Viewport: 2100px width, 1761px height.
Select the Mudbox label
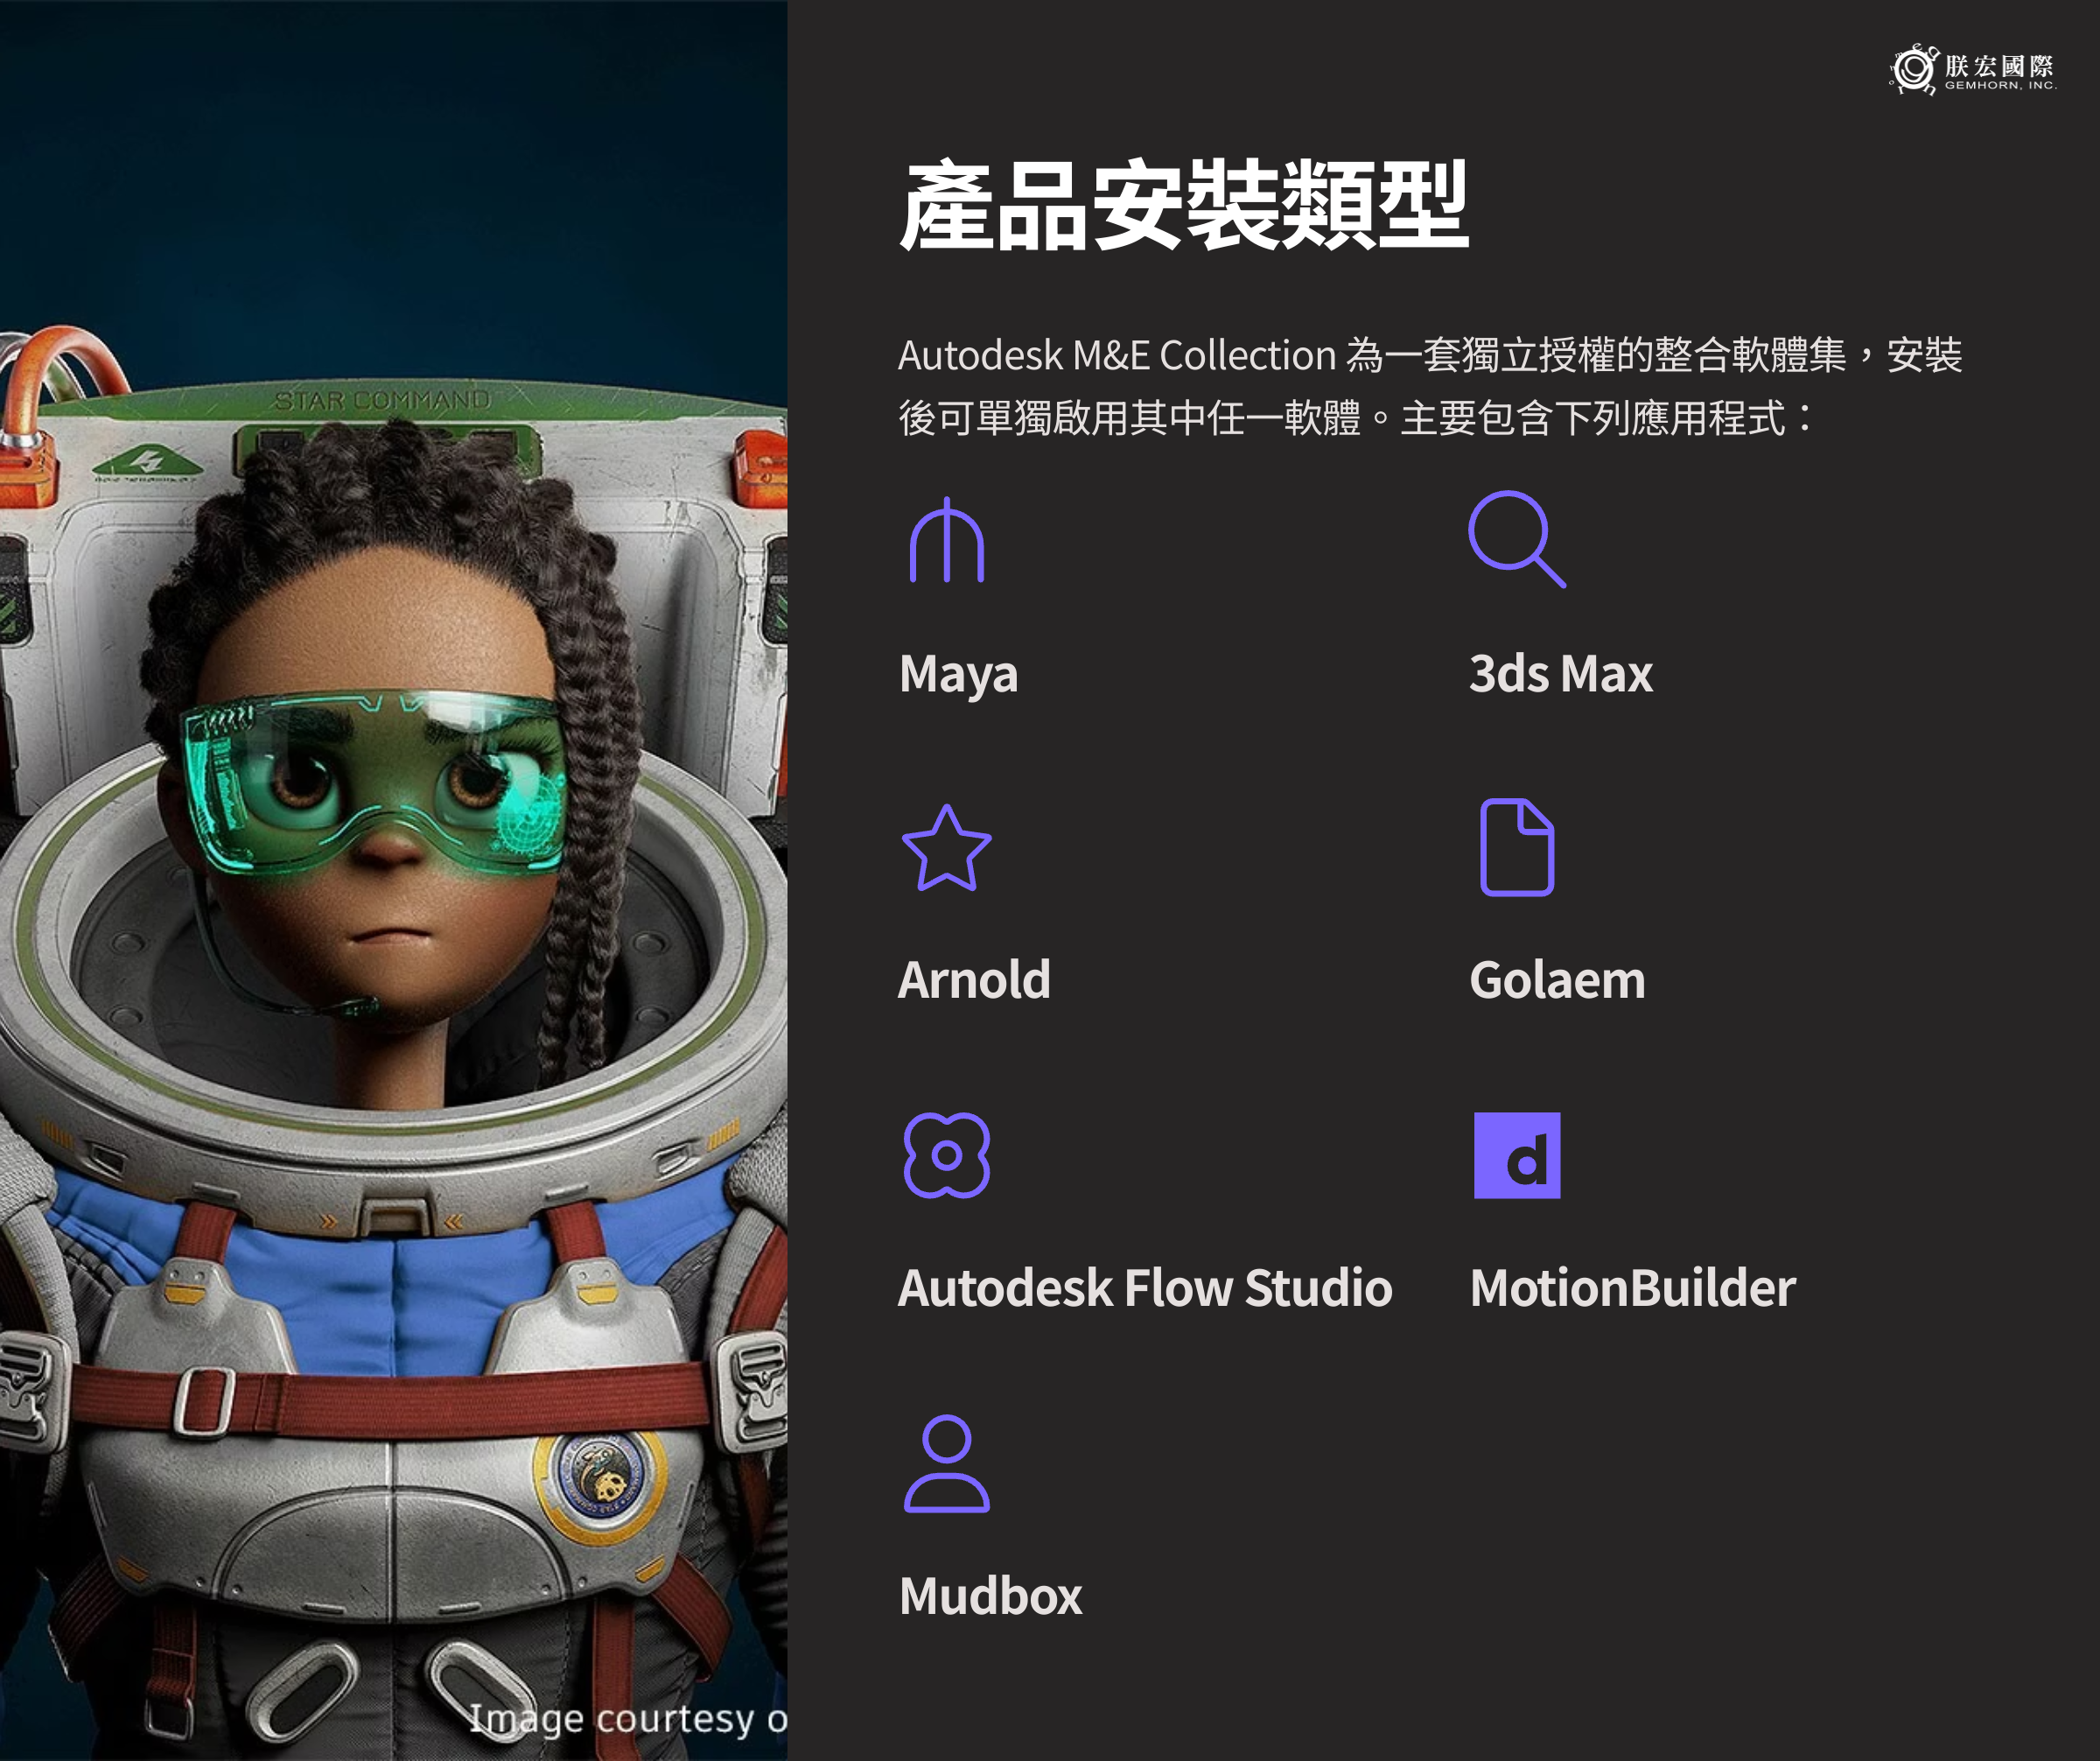tap(990, 1596)
